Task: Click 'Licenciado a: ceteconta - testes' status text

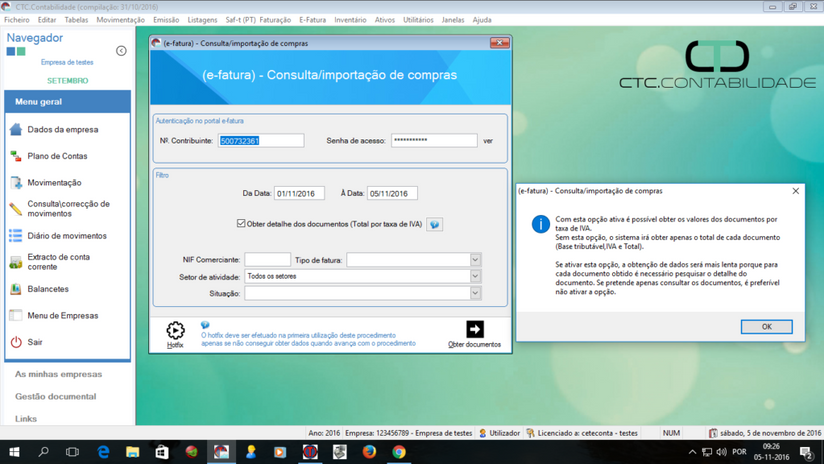Action: pyautogui.click(x=582, y=433)
